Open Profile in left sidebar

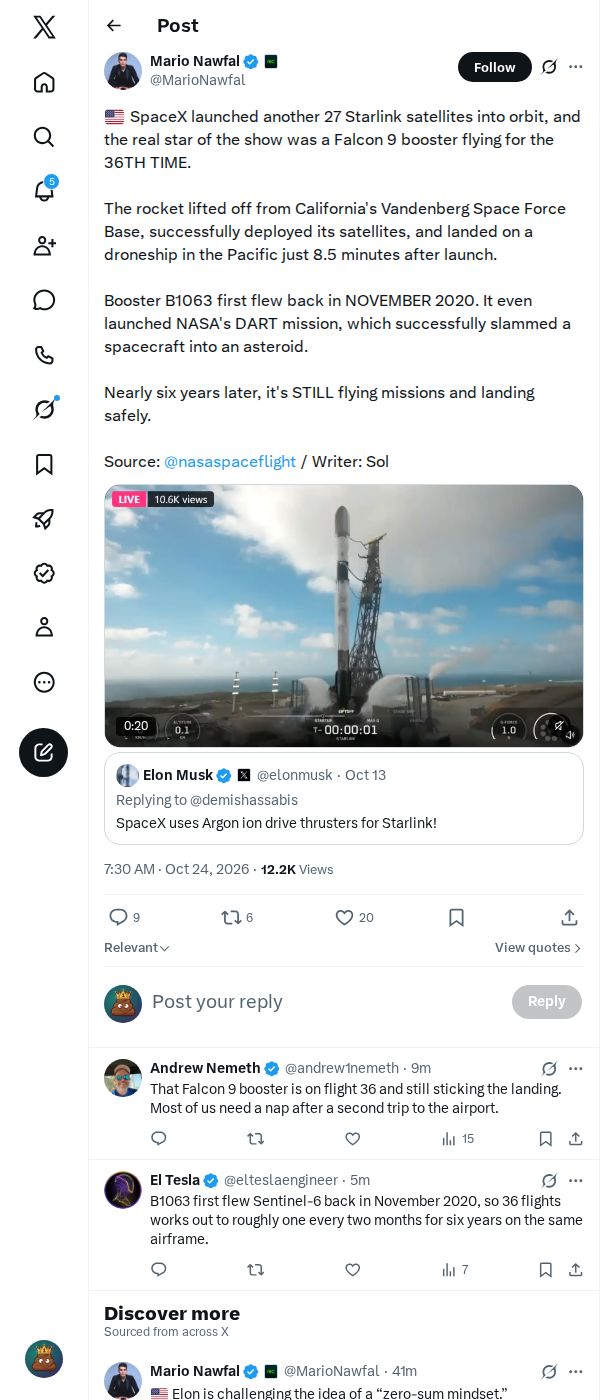click(x=44, y=627)
